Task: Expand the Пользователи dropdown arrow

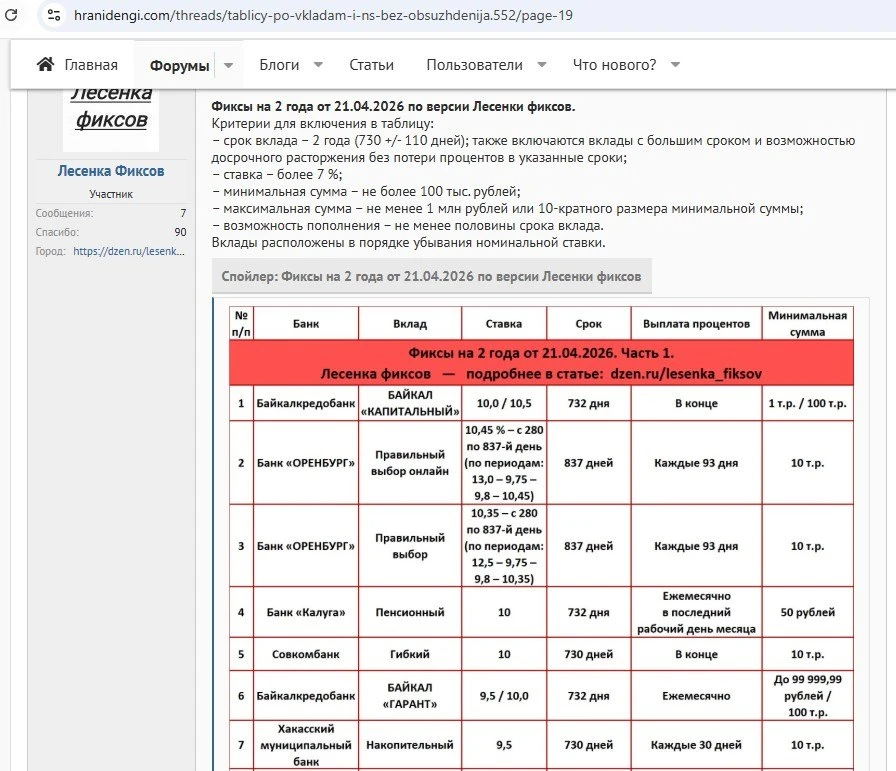Action: tap(542, 65)
